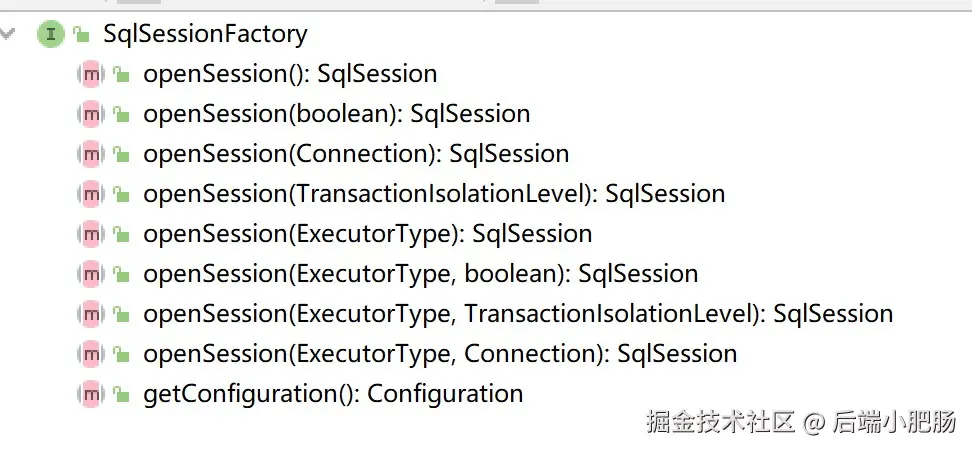Select openSession(ExecutorType, Connection) method entry

(440, 354)
